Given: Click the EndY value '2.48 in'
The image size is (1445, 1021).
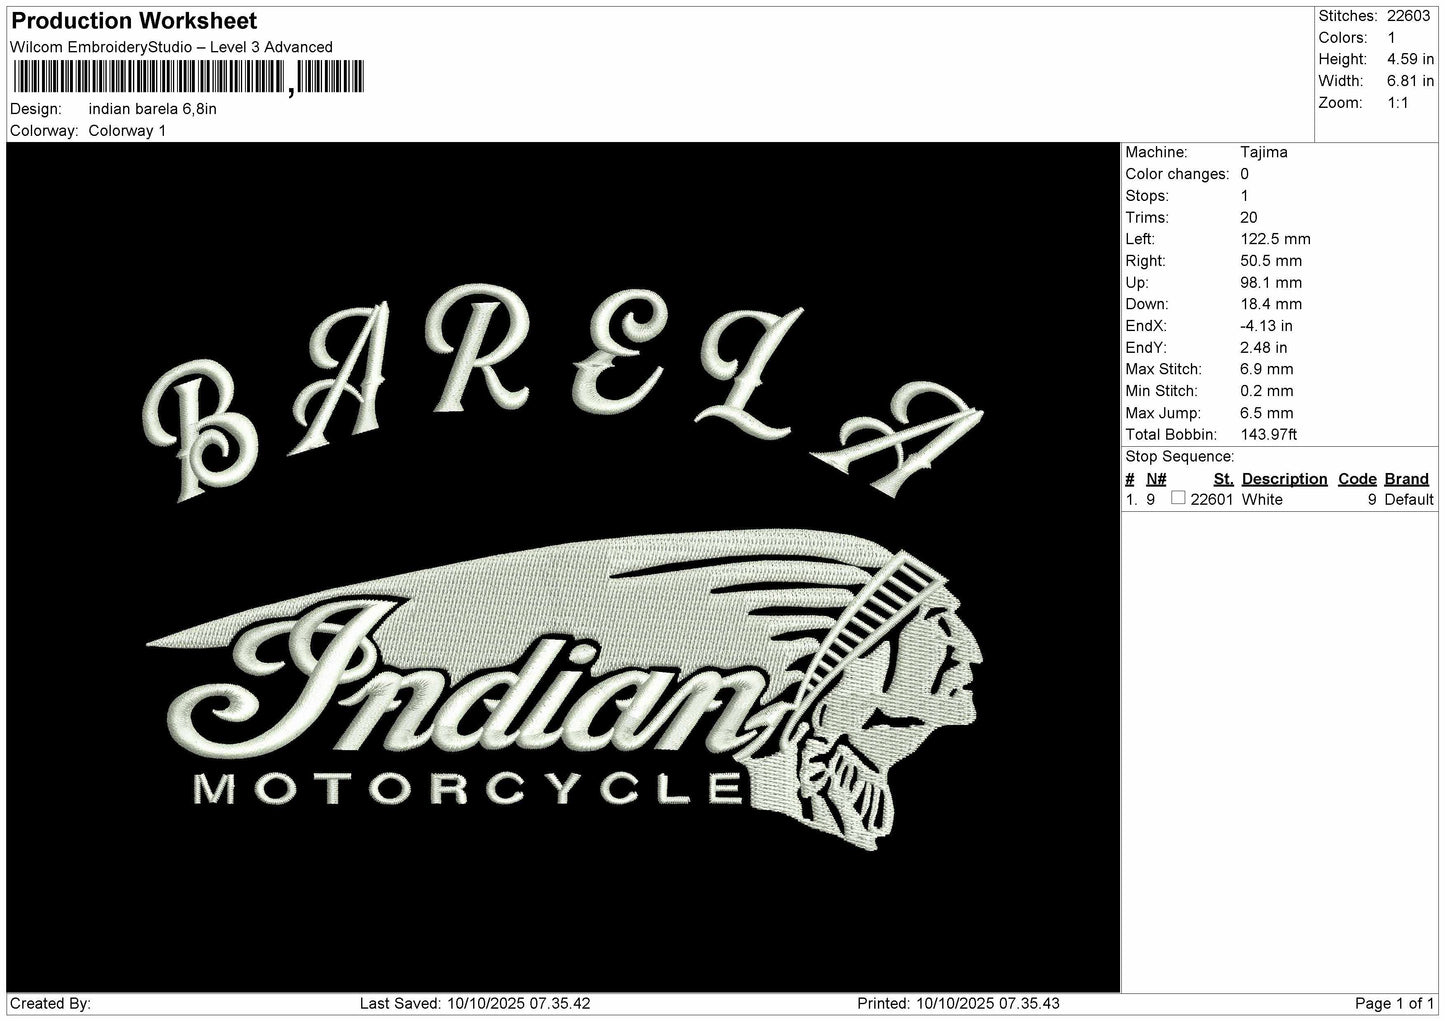Looking at the screenshot, I should coord(1264,348).
